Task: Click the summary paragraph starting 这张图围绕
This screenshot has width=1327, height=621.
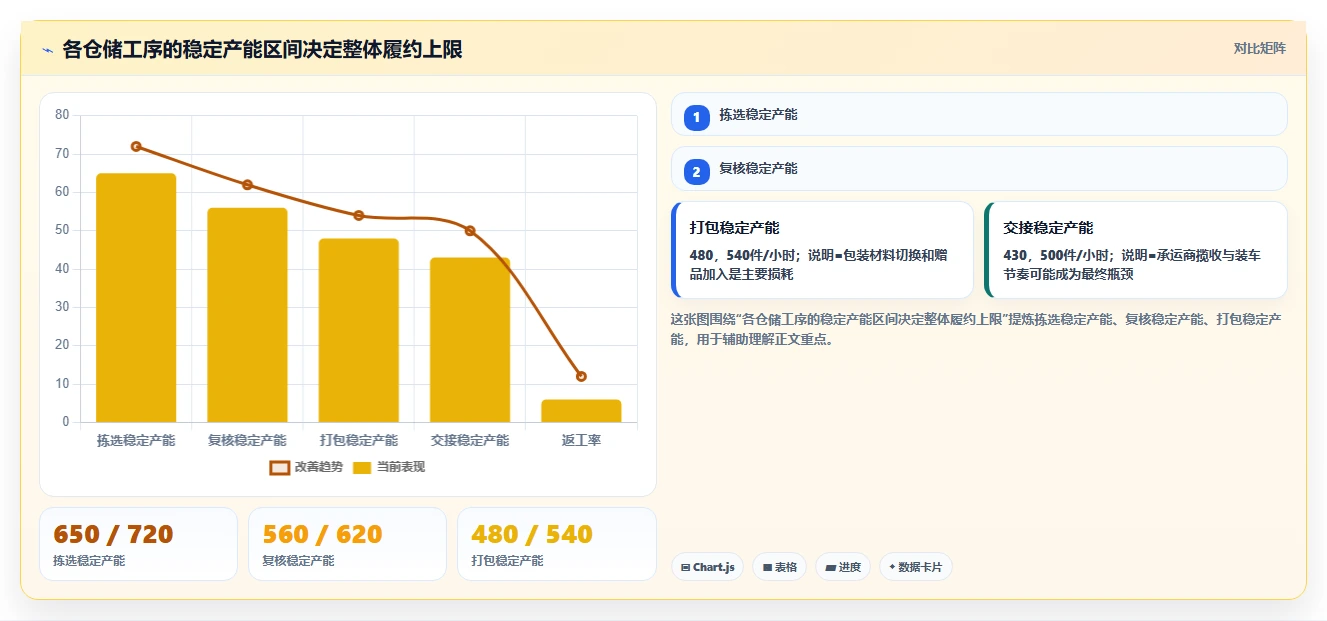Action: point(977,329)
